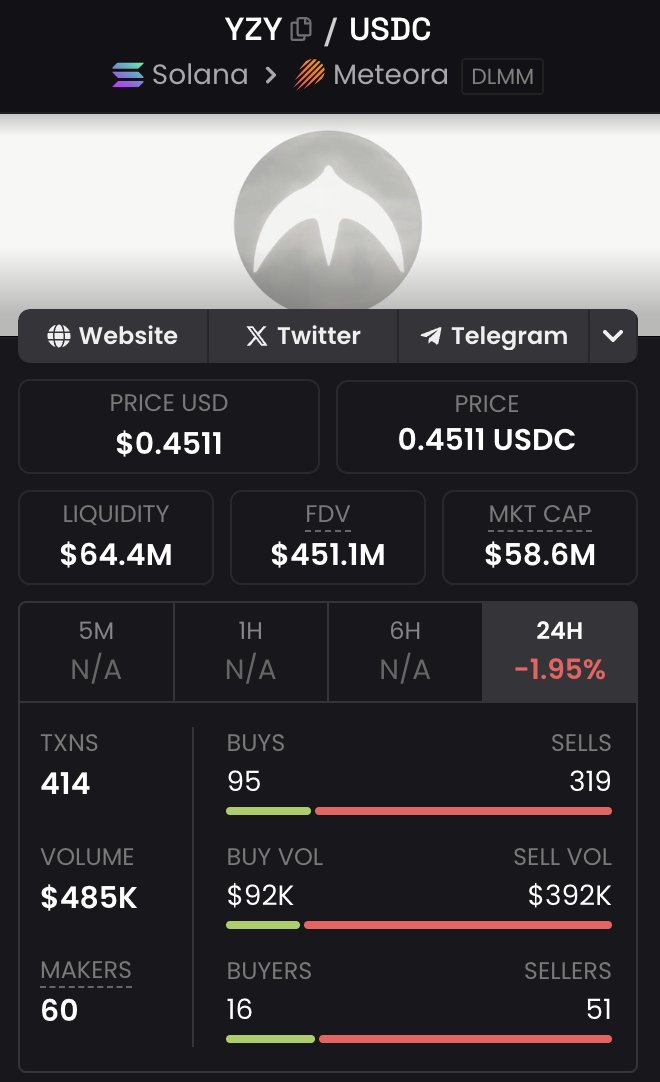Select the 24H timeframe tab
The image size is (660, 1082).
pyautogui.click(x=560, y=651)
